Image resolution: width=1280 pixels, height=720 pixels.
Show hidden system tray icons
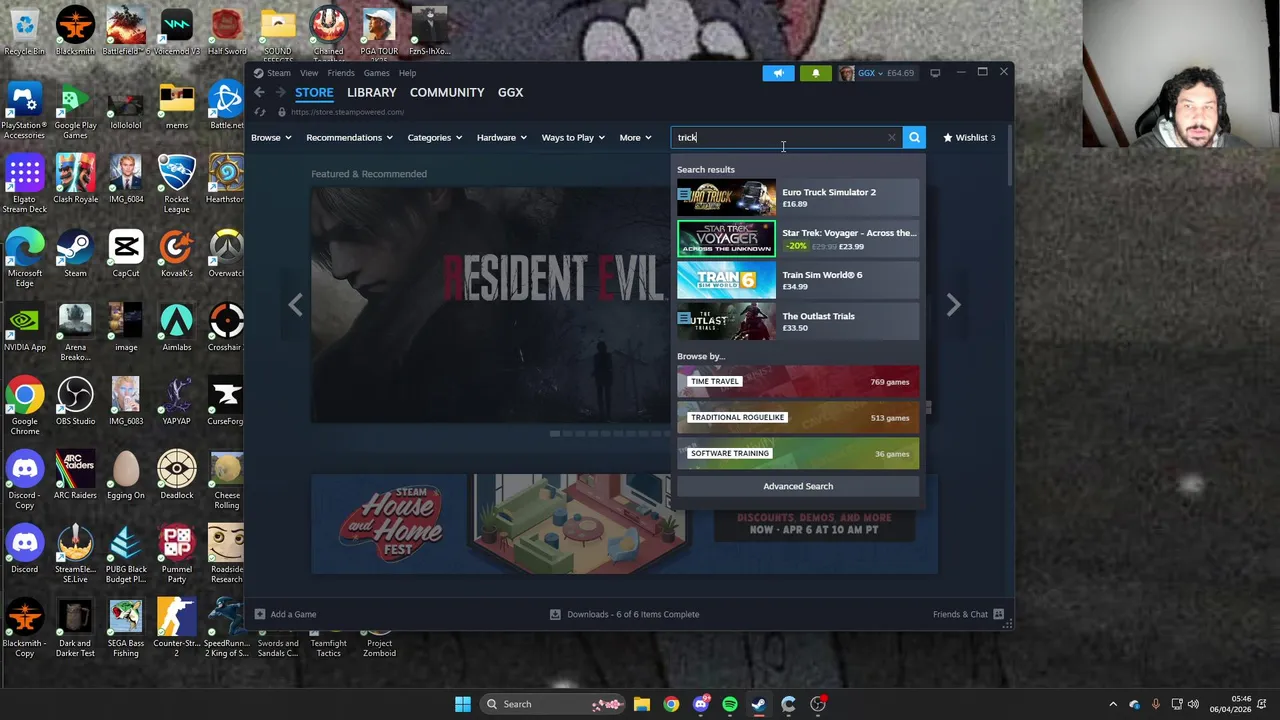click(1113, 704)
